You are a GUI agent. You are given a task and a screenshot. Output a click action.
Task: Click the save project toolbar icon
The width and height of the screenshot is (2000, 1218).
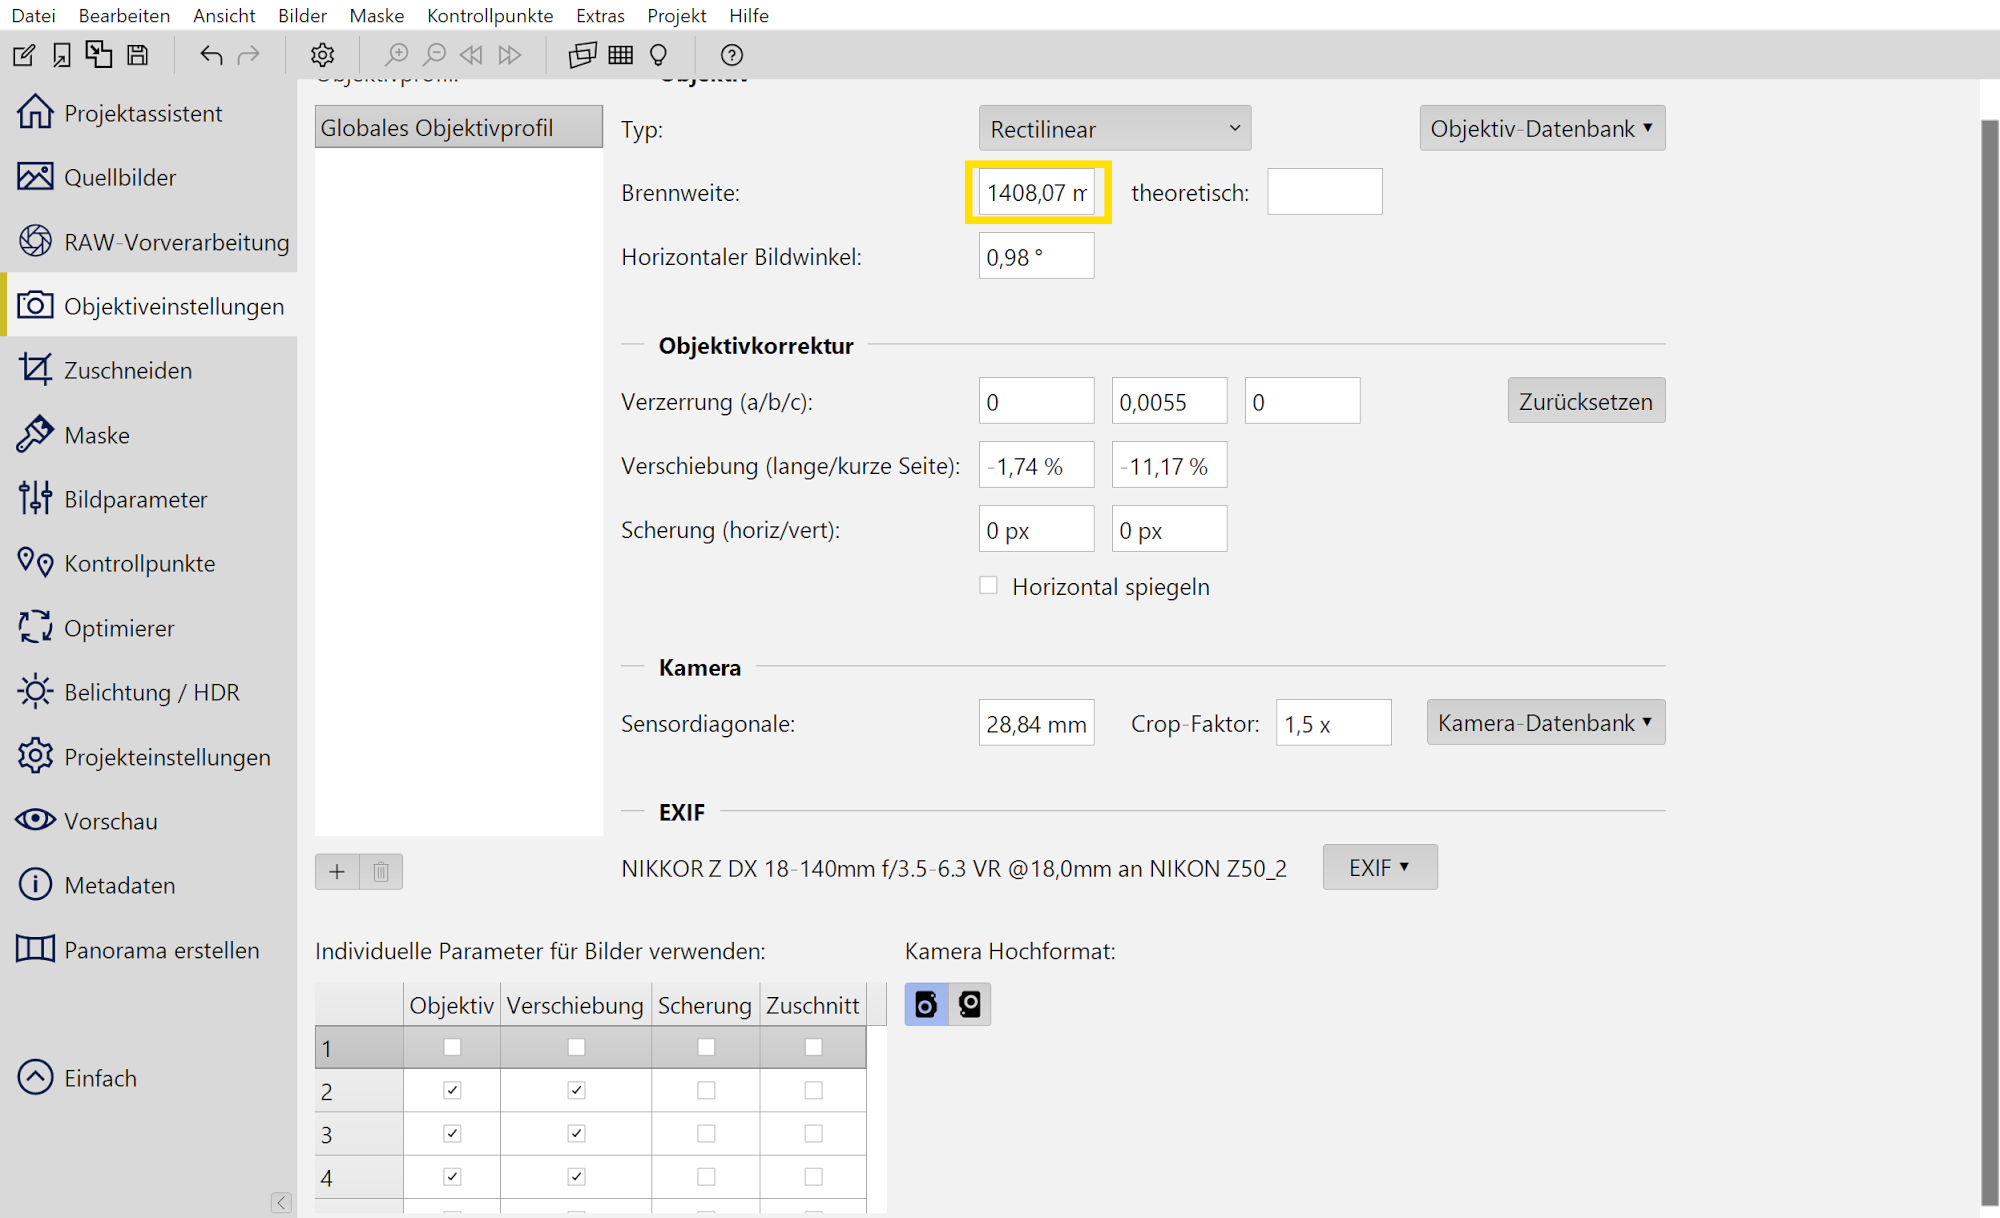click(x=138, y=55)
